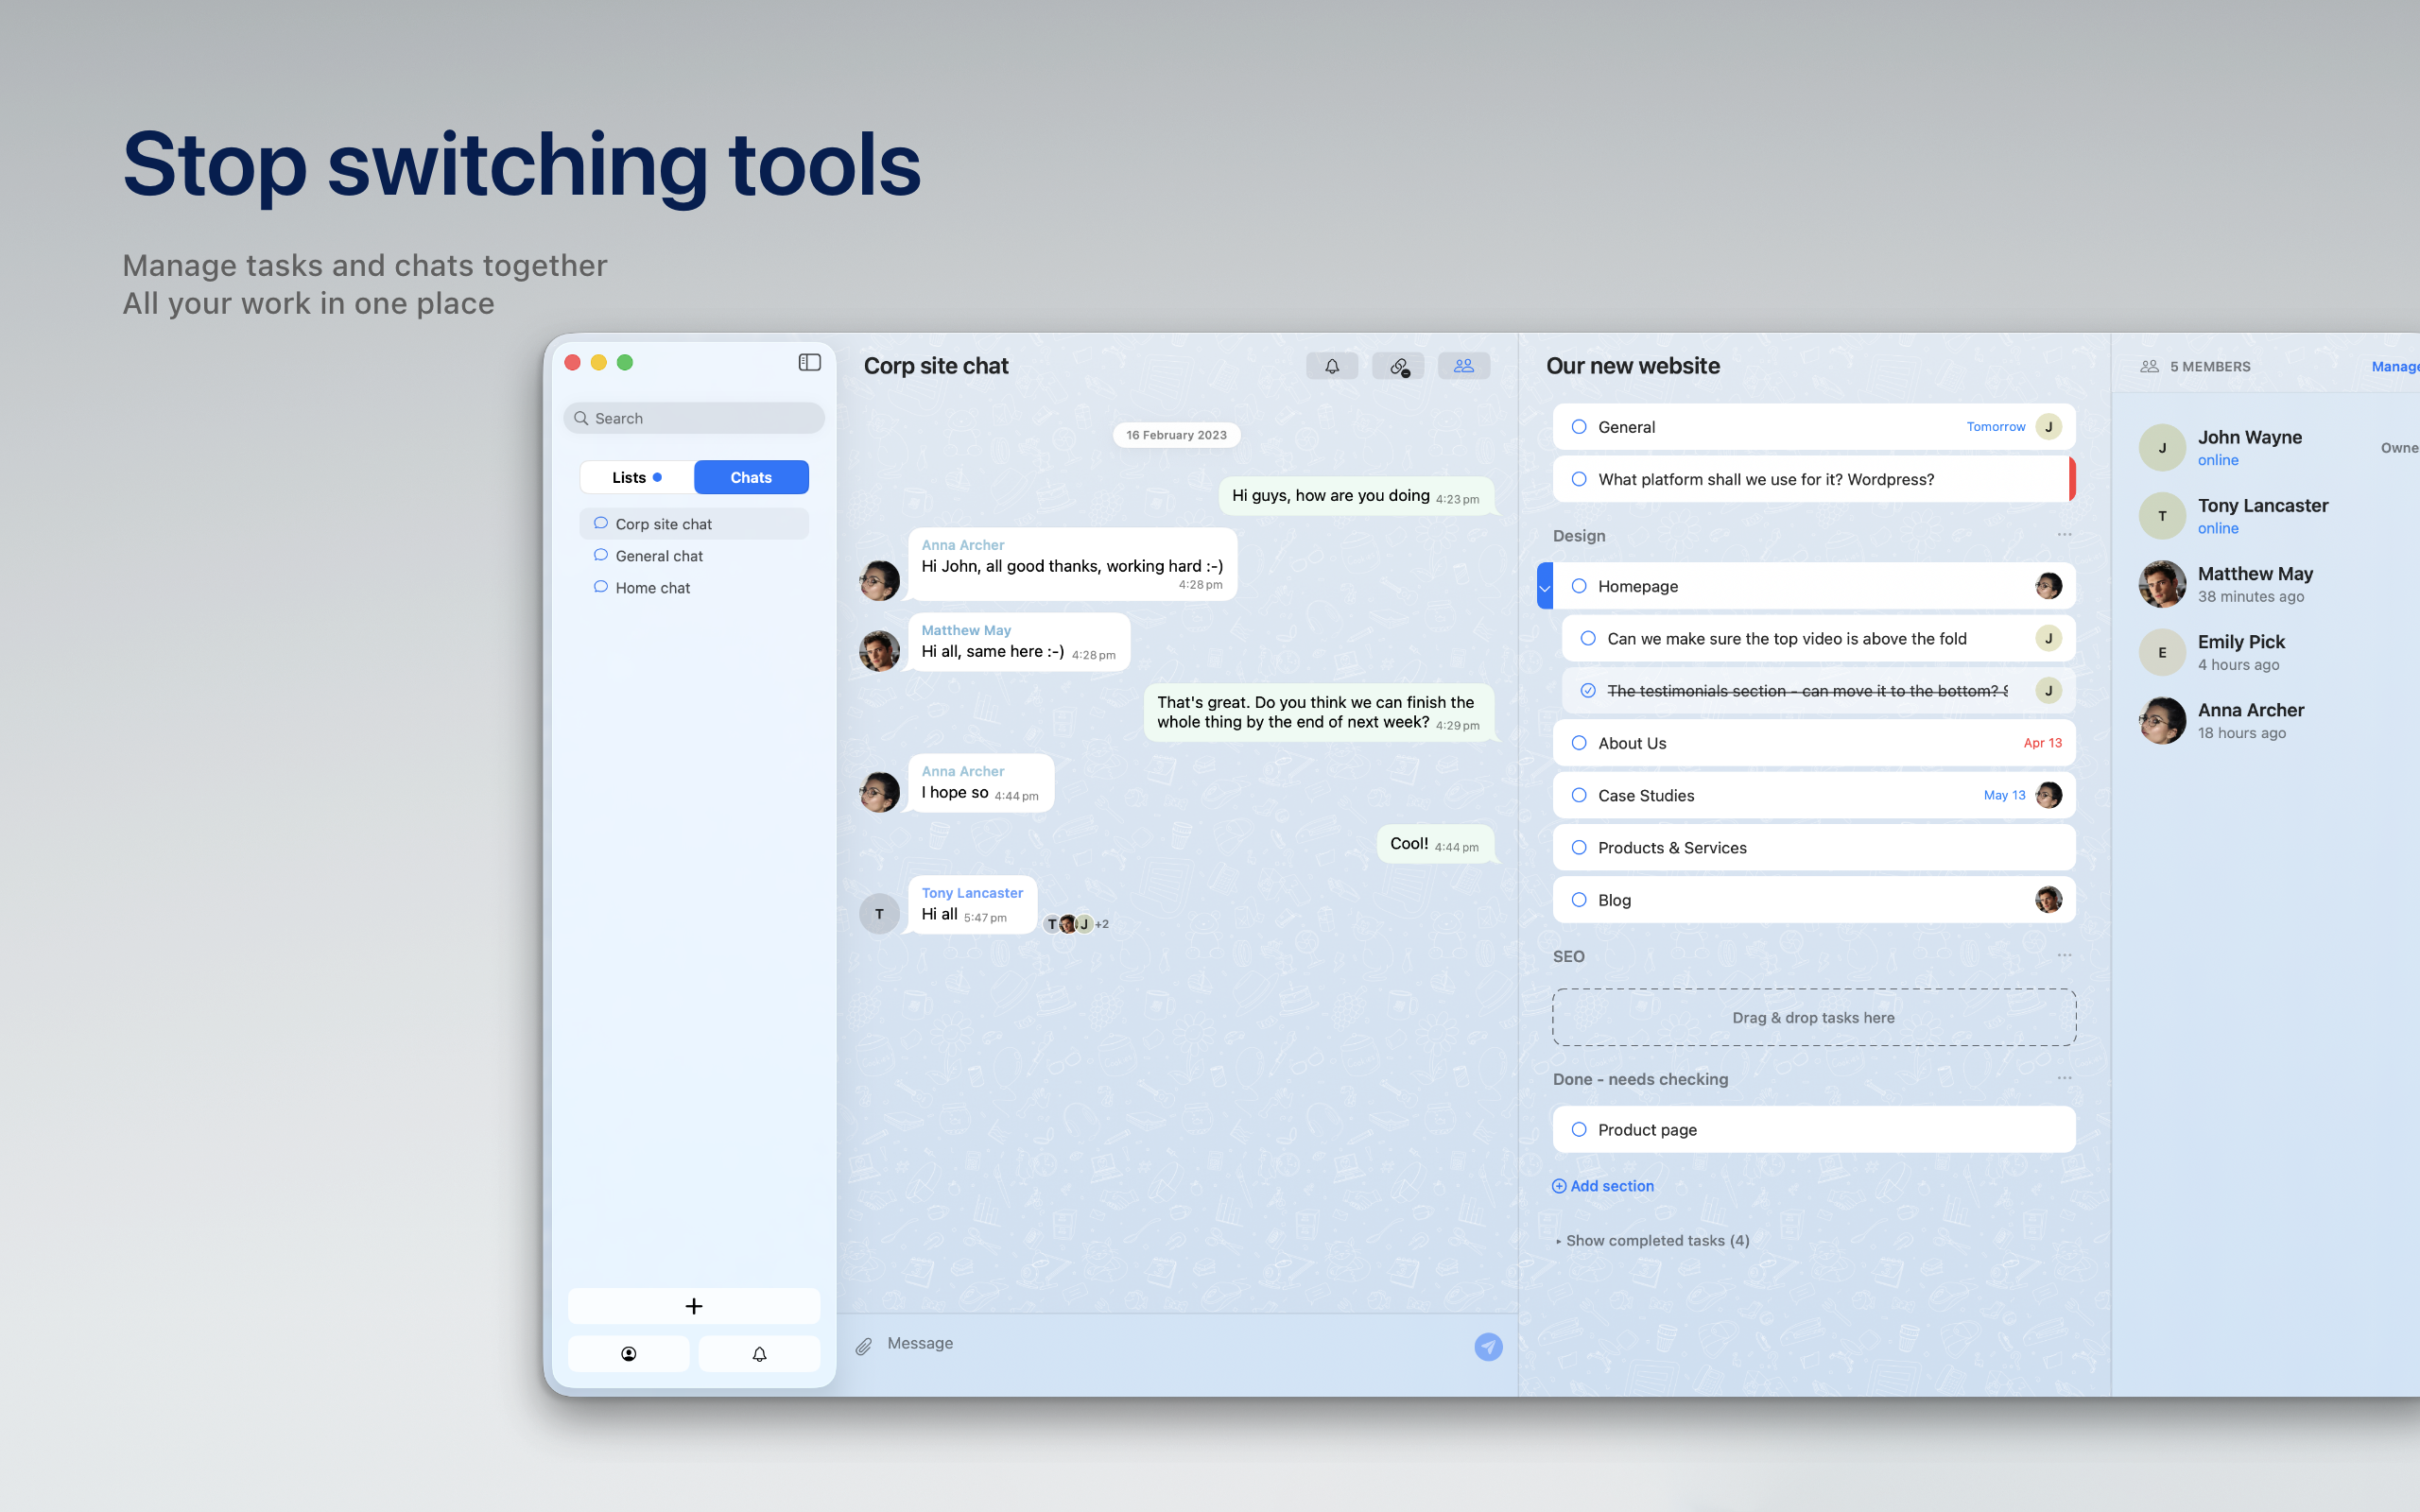Check off the top video above fold subtask

pyautogui.click(x=1588, y=638)
